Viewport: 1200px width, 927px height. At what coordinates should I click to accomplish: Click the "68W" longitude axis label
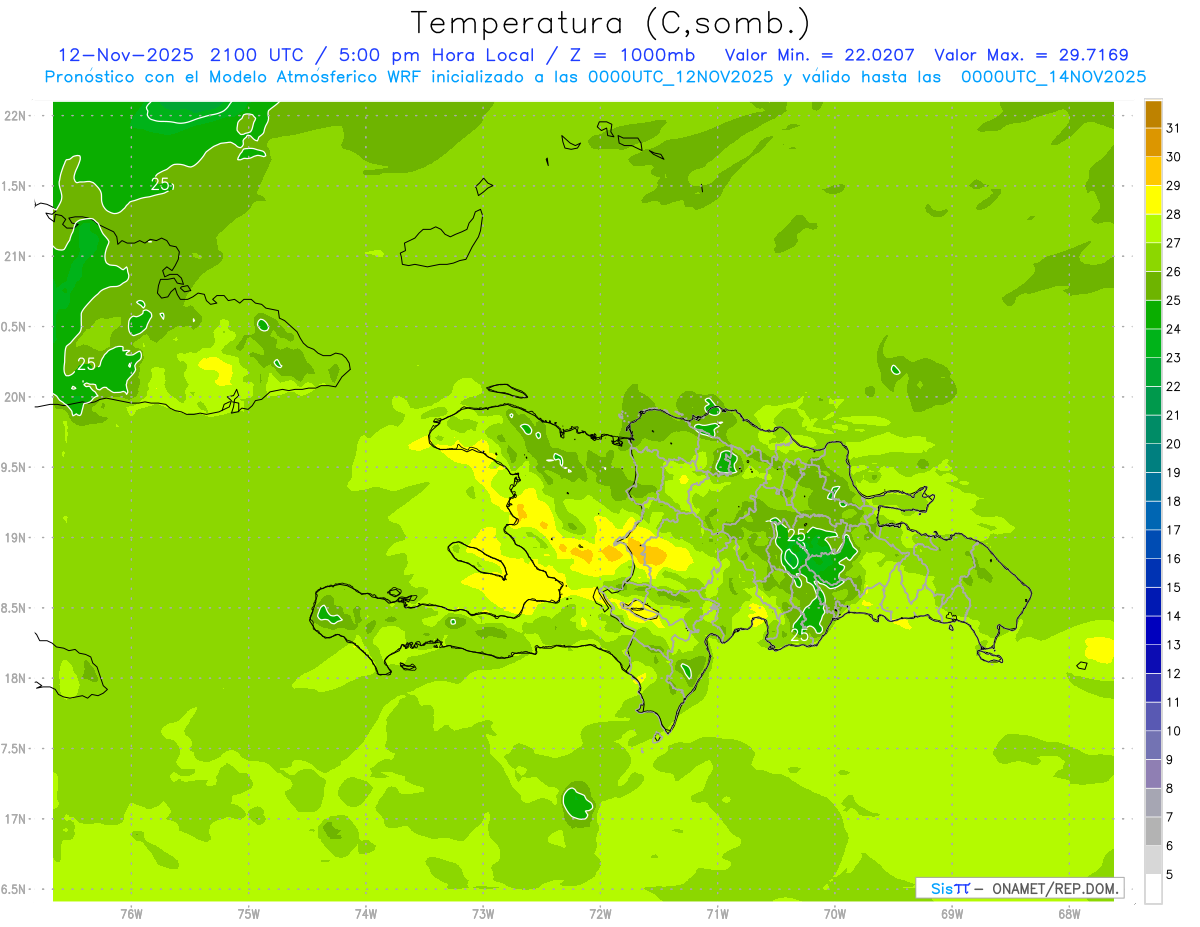point(1069,914)
